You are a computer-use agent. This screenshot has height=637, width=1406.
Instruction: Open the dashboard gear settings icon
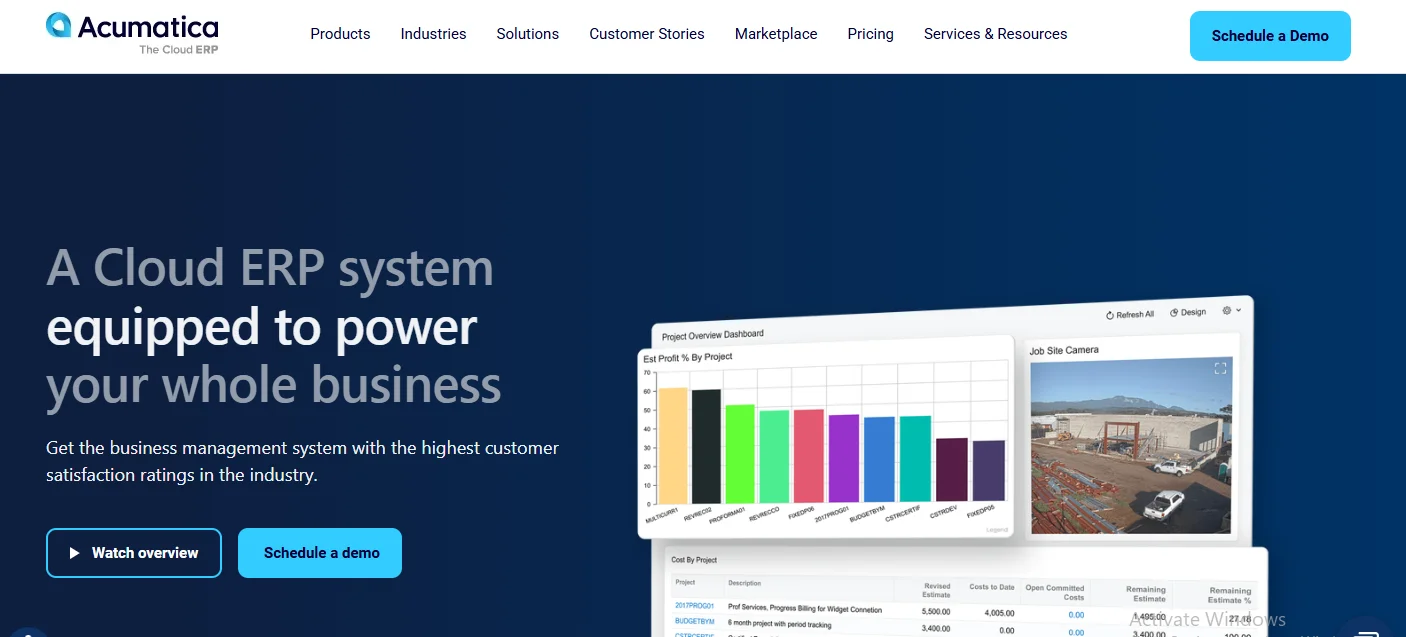pos(1227,311)
